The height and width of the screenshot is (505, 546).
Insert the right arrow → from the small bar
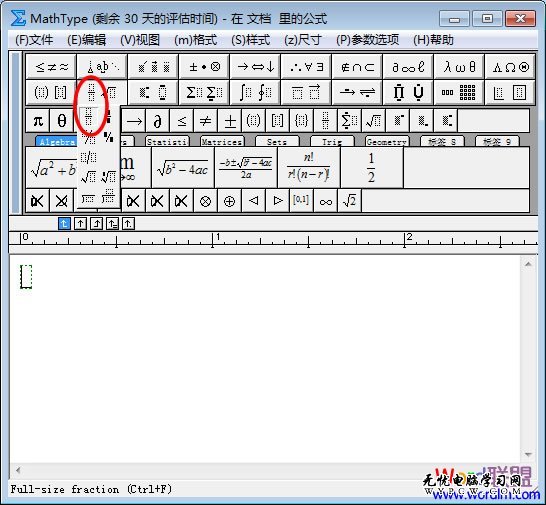[134, 121]
